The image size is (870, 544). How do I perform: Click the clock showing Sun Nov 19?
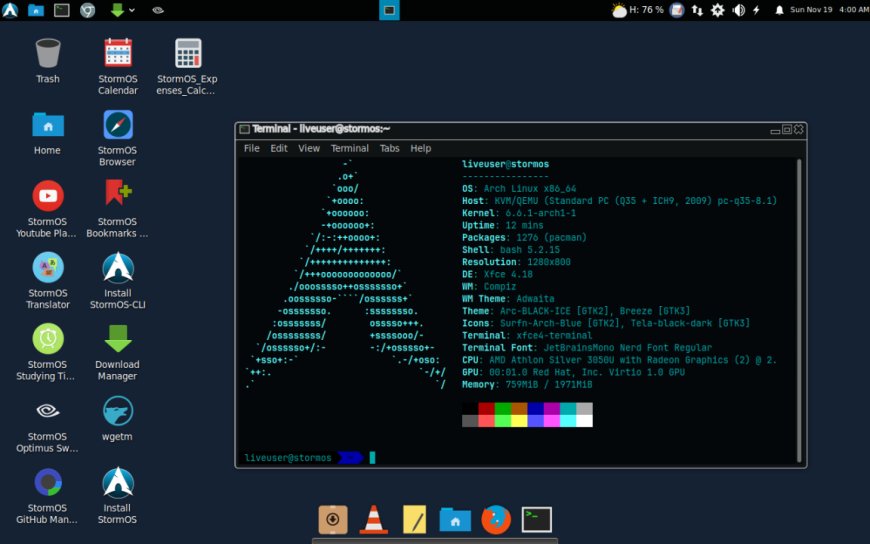829,10
